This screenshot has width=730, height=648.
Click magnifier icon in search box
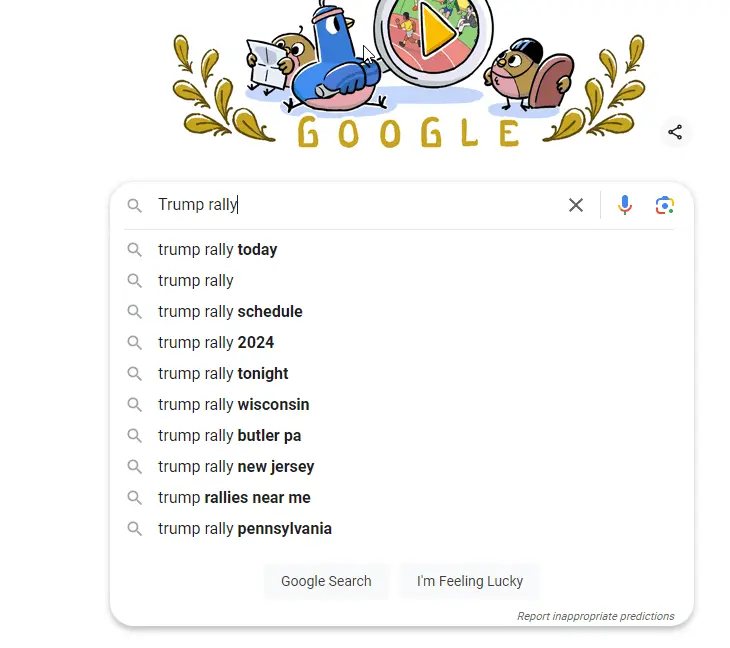point(134,205)
